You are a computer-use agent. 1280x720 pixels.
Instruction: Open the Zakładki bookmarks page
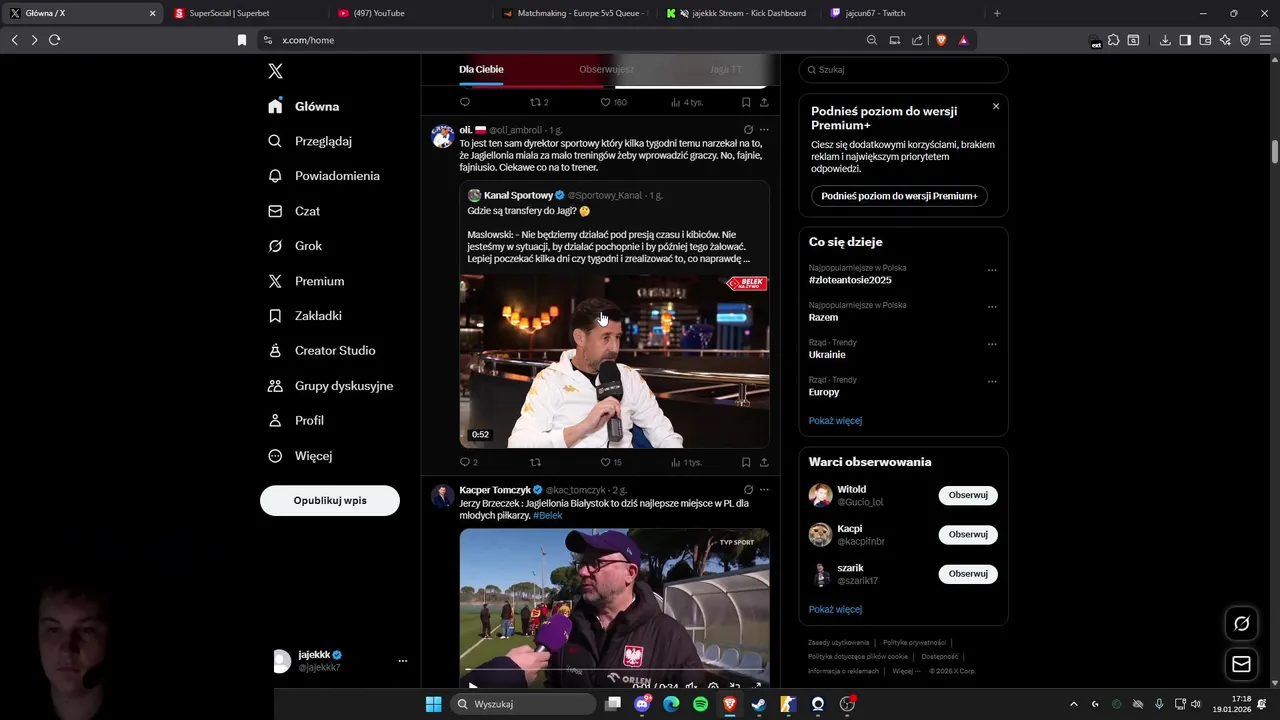point(305,316)
